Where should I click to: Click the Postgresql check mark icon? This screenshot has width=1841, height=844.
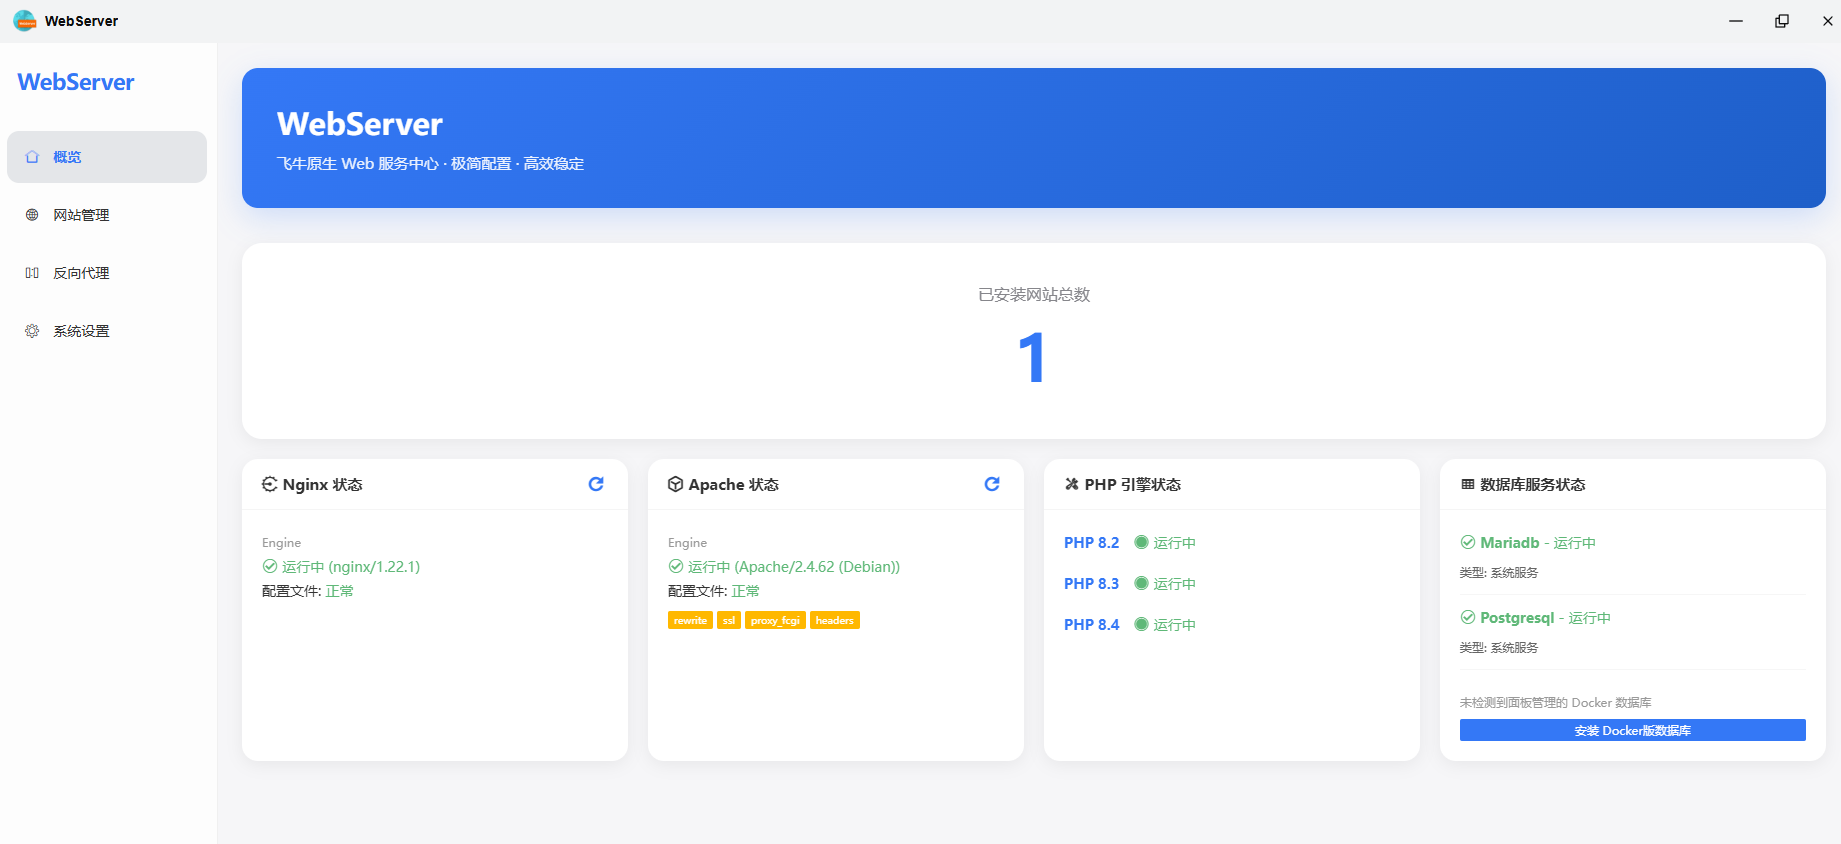pos(1468,617)
